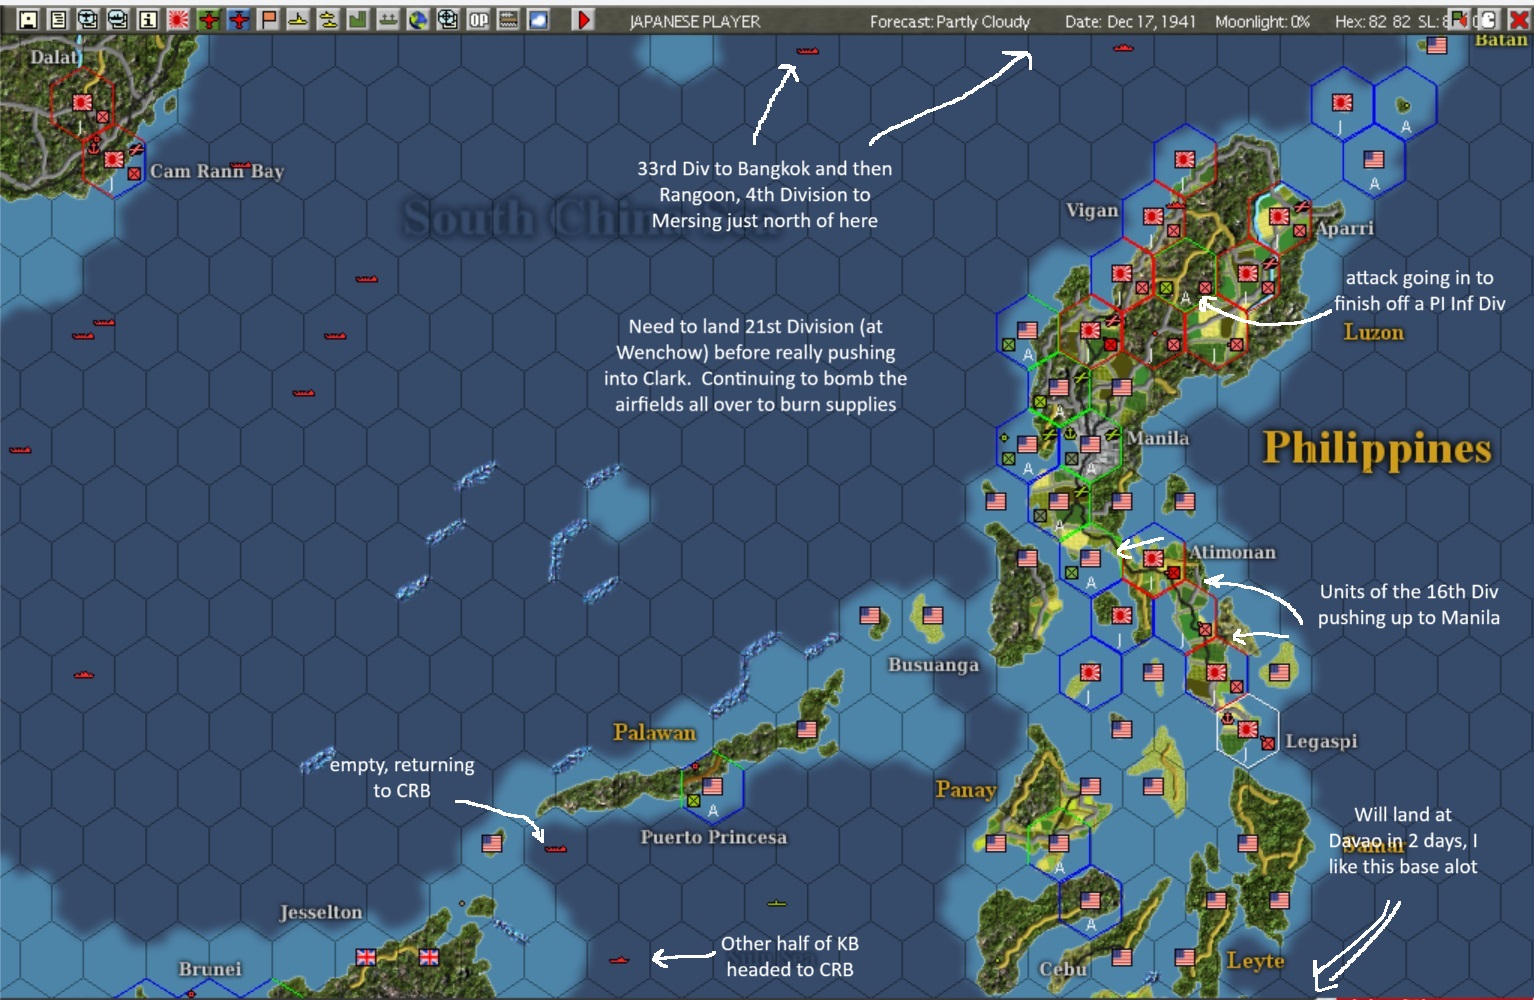Select the Japanese flag at Vigan
This screenshot has width=1534, height=1000.
tap(1153, 216)
